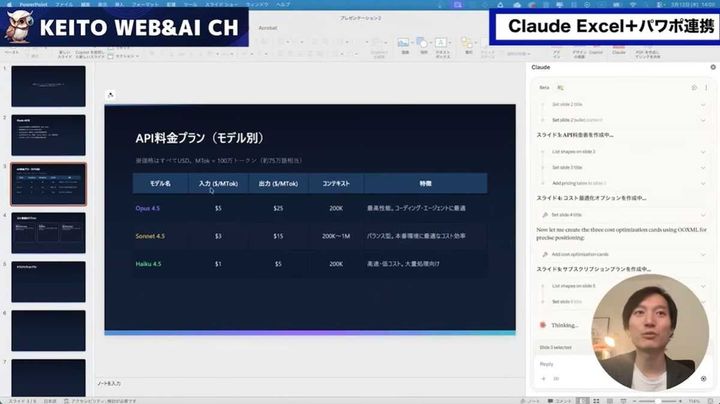720x404 pixels.
Task: Click the paste icon in the ribbon
Action: (11, 50)
